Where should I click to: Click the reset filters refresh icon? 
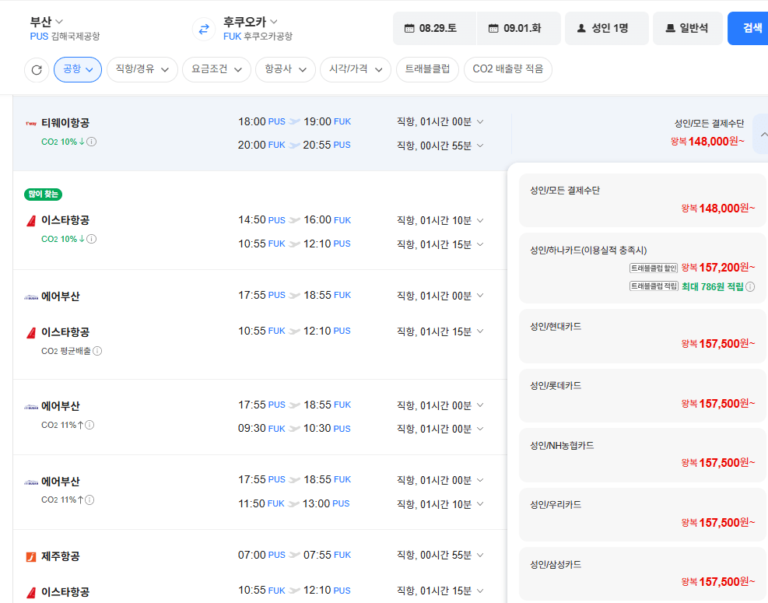click(37, 70)
